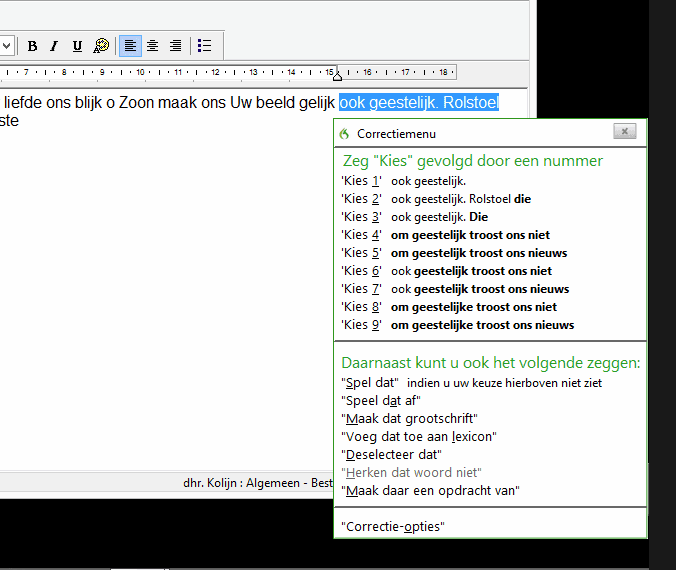Click "Voeg dat toe aan lexicon"
Screen dimensions: 676x570
coord(419,436)
